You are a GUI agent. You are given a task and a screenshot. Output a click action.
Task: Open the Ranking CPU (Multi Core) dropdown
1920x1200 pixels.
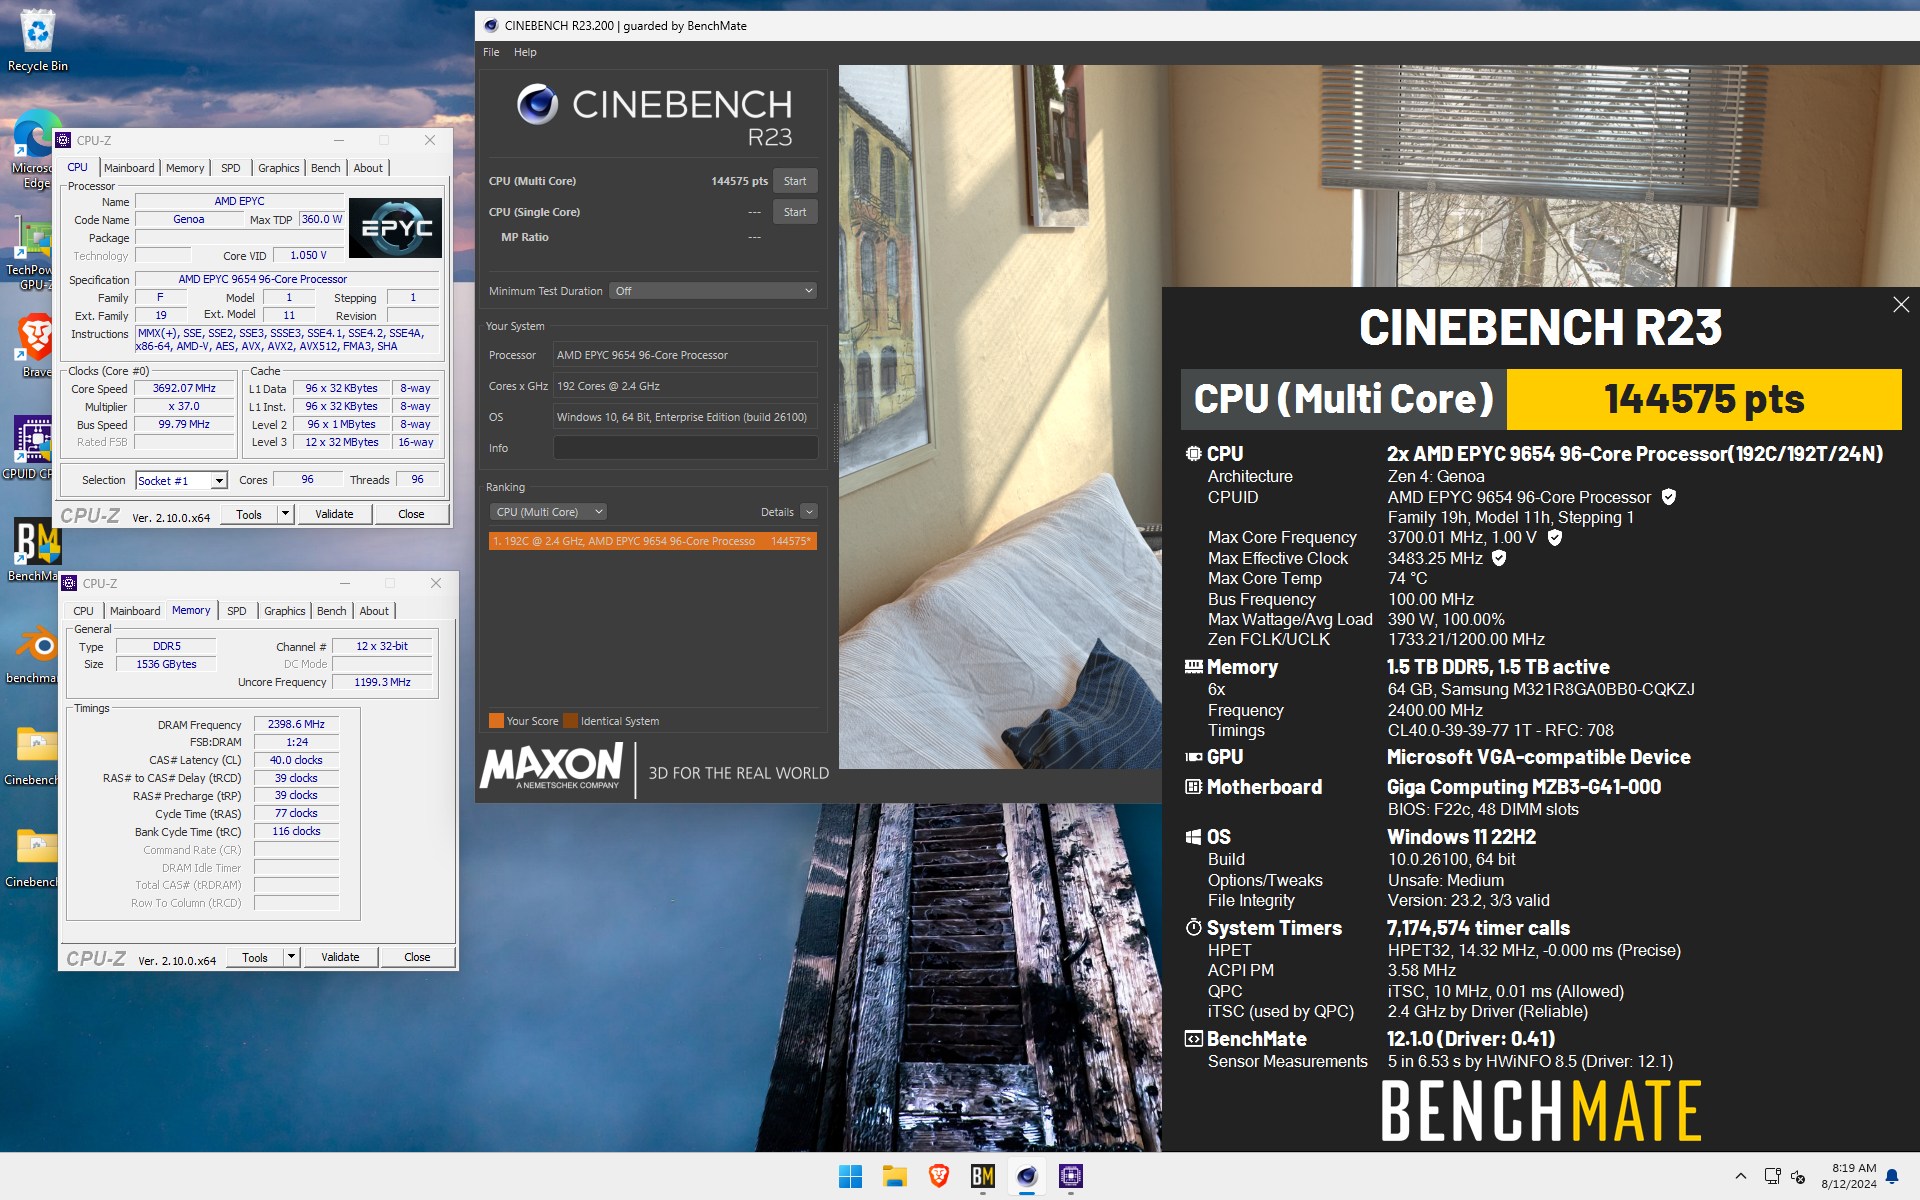(x=548, y=512)
